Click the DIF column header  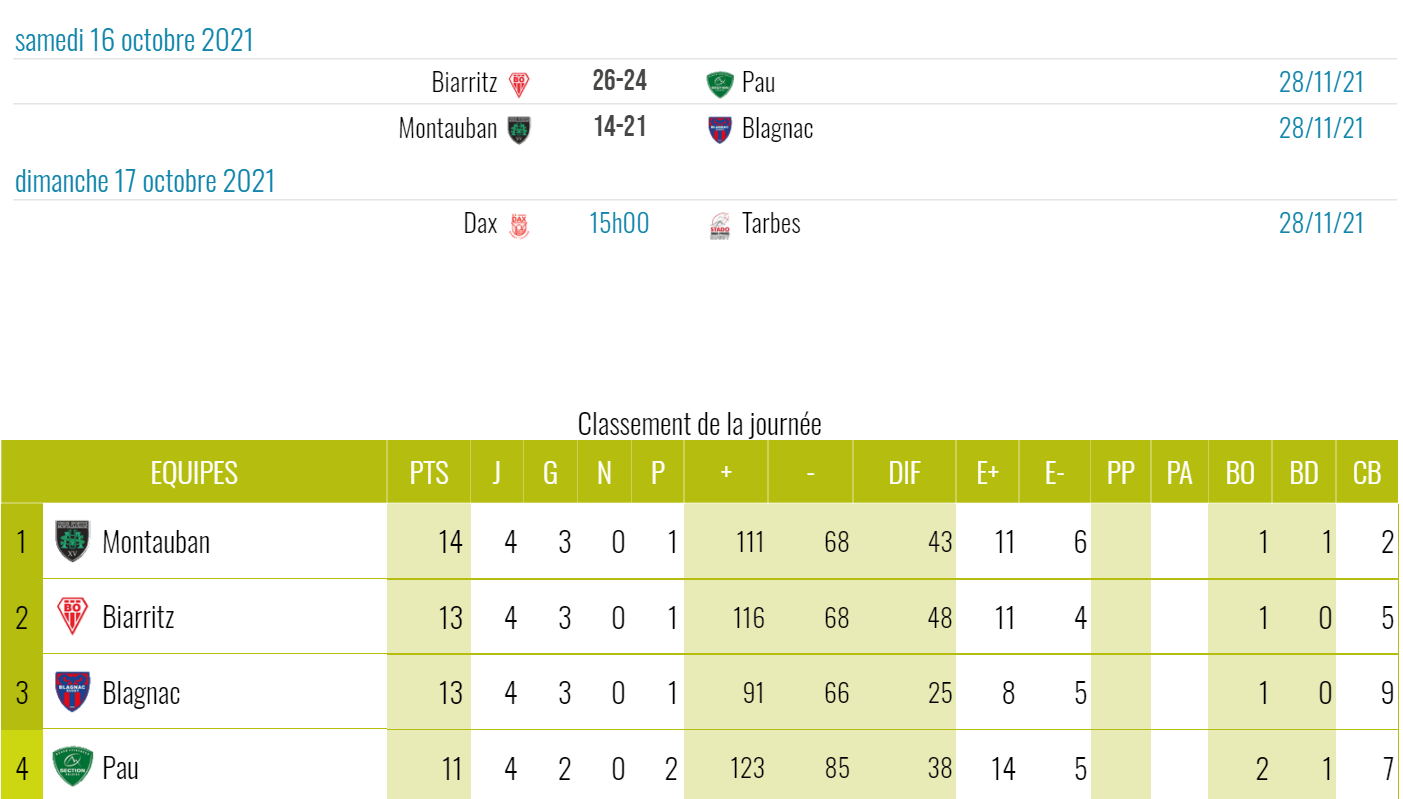tap(904, 473)
